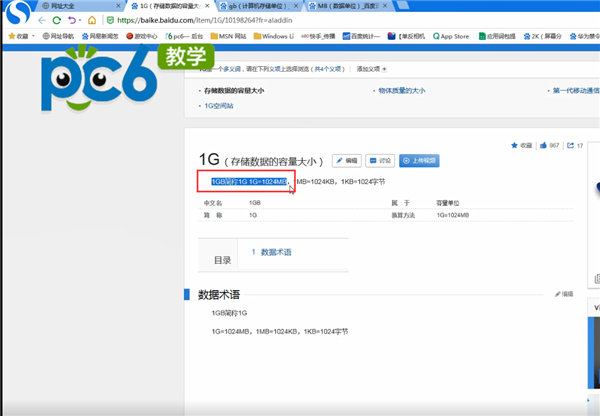
Task: Expand the 收藏 bookmarks dropdown arrow
Action: pyautogui.click(x=33, y=36)
